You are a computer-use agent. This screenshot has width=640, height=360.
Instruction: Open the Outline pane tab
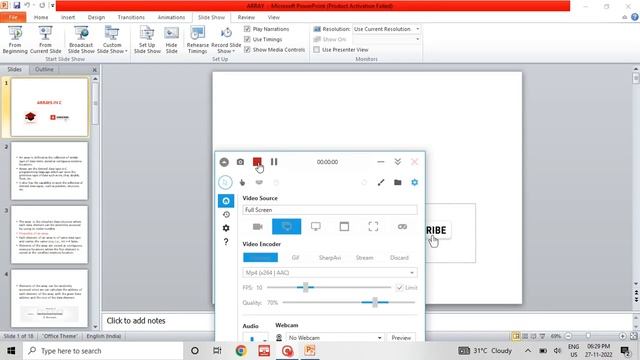click(x=44, y=69)
